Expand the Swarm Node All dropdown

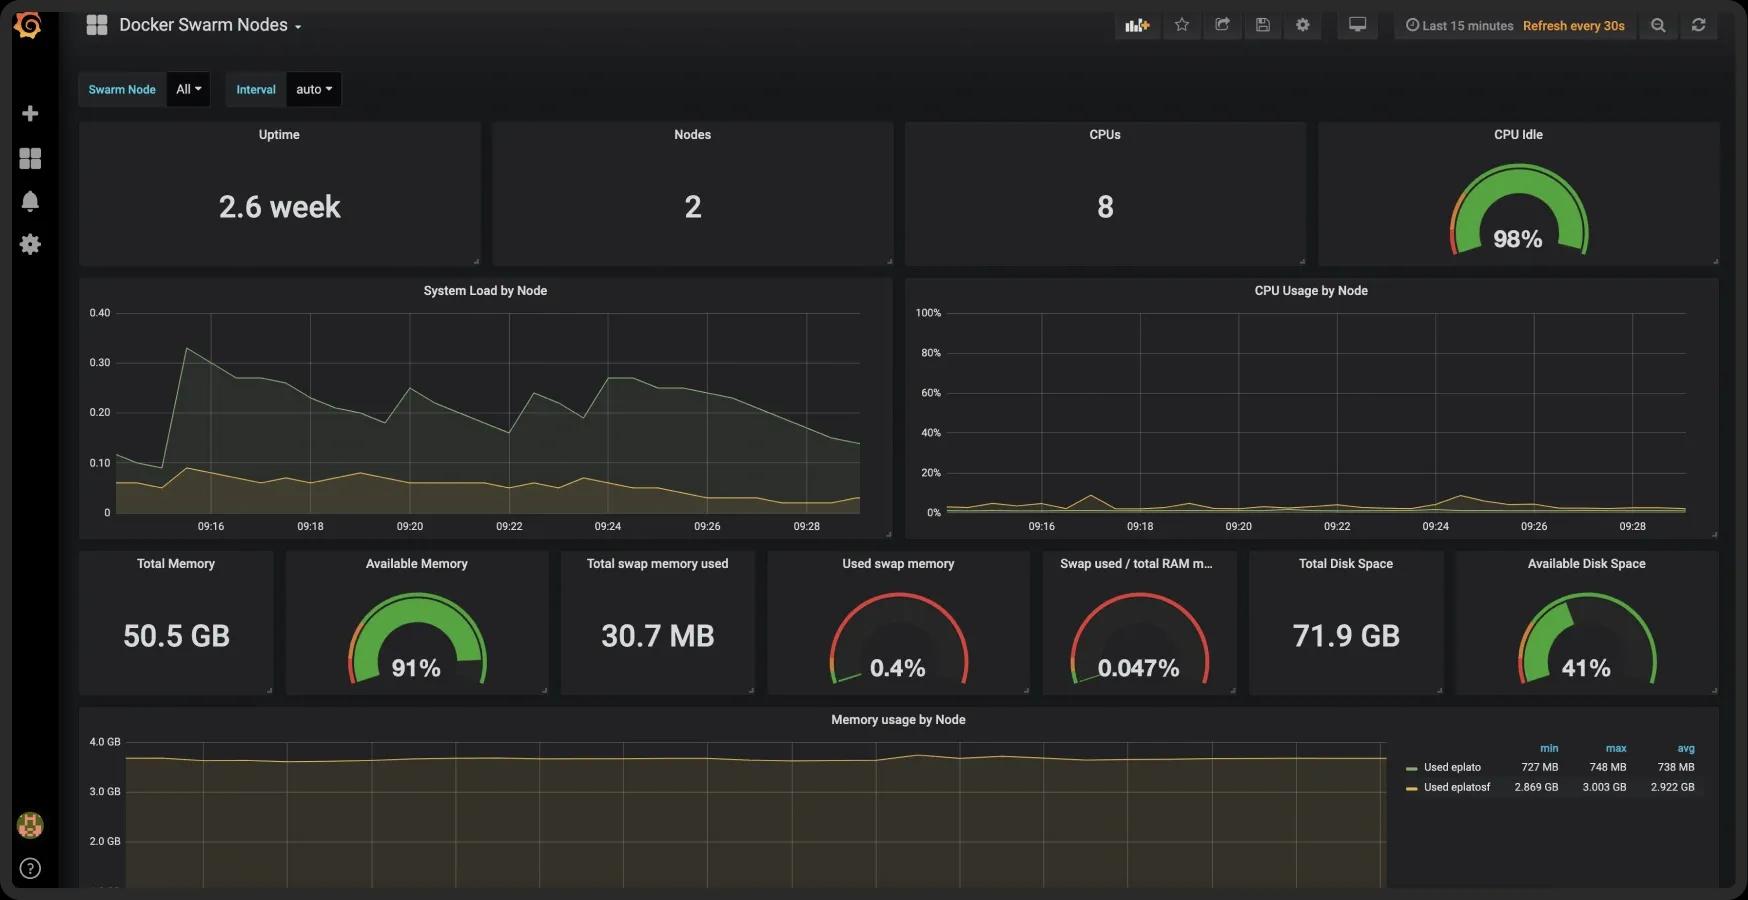tap(188, 90)
